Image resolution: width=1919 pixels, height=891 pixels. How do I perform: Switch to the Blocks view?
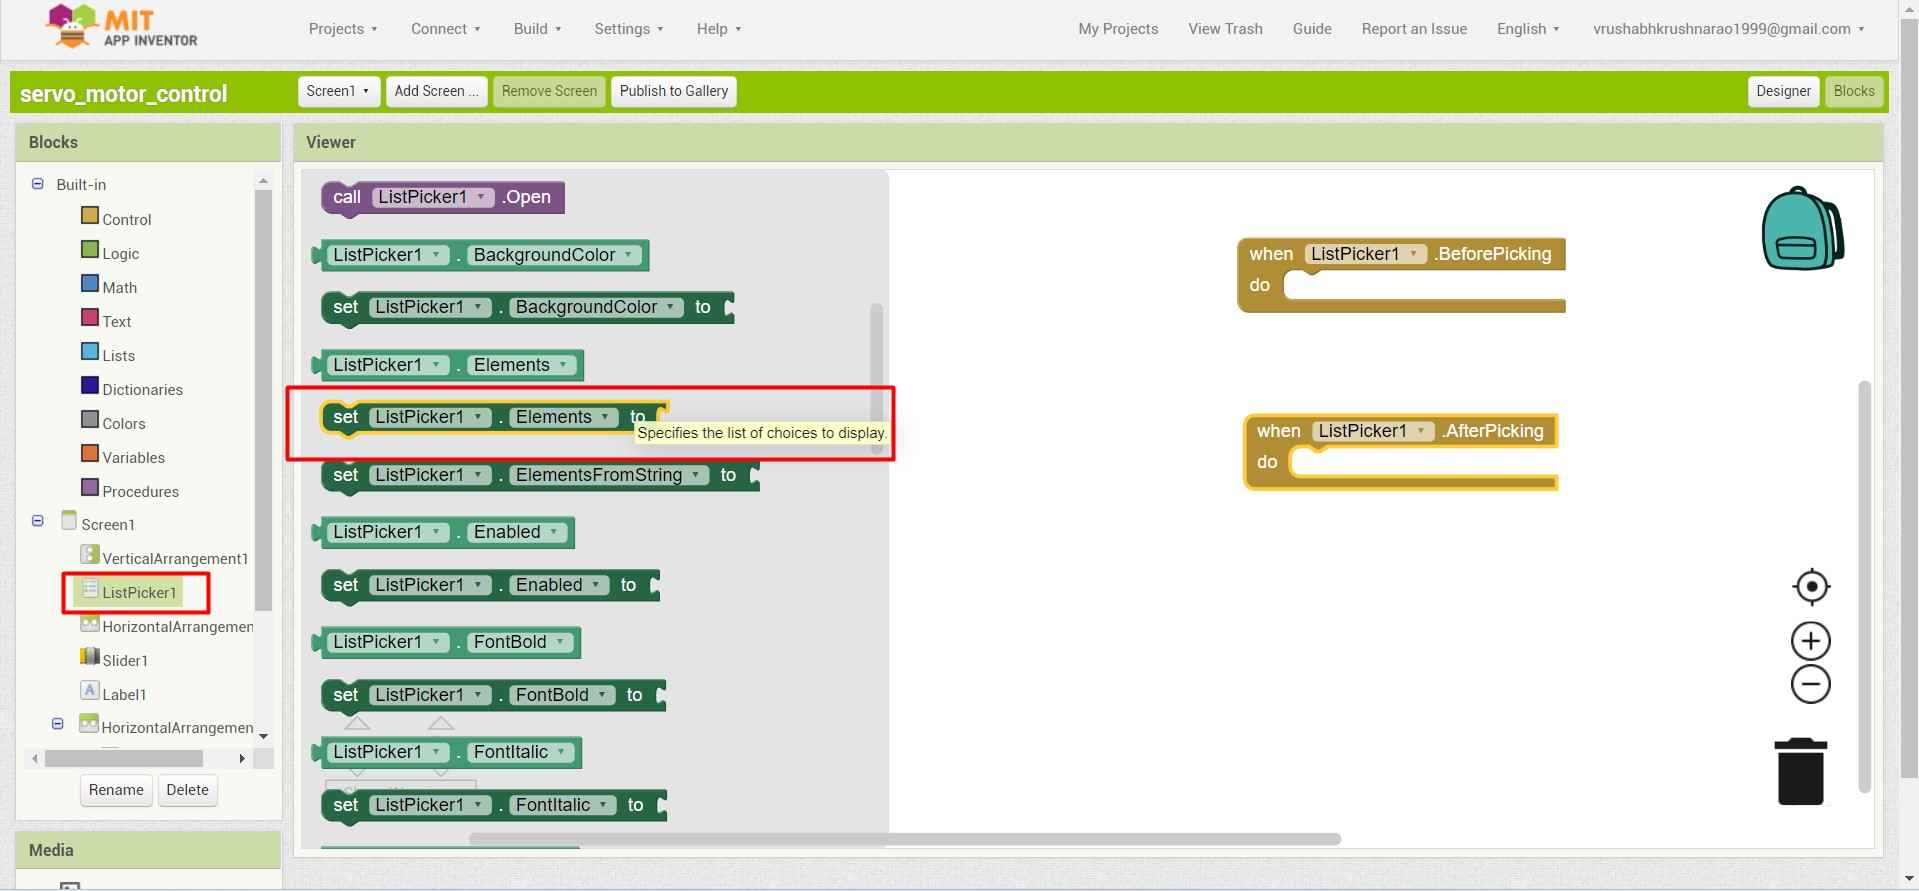coord(1854,91)
